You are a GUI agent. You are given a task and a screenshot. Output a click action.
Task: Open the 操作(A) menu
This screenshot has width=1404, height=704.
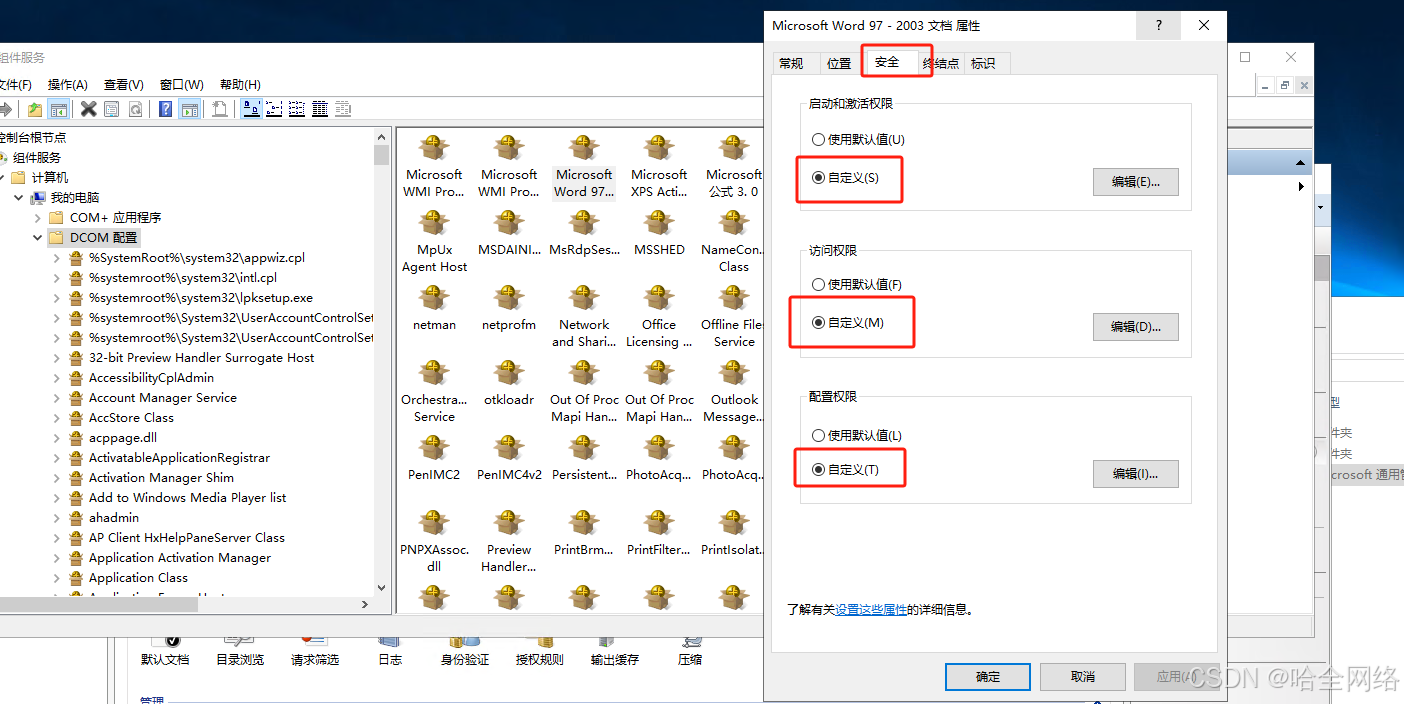point(68,84)
